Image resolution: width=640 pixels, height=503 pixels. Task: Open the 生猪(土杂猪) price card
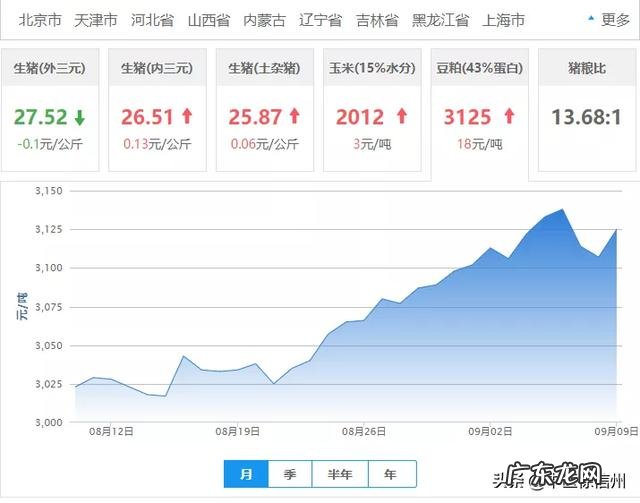coord(264,109)
